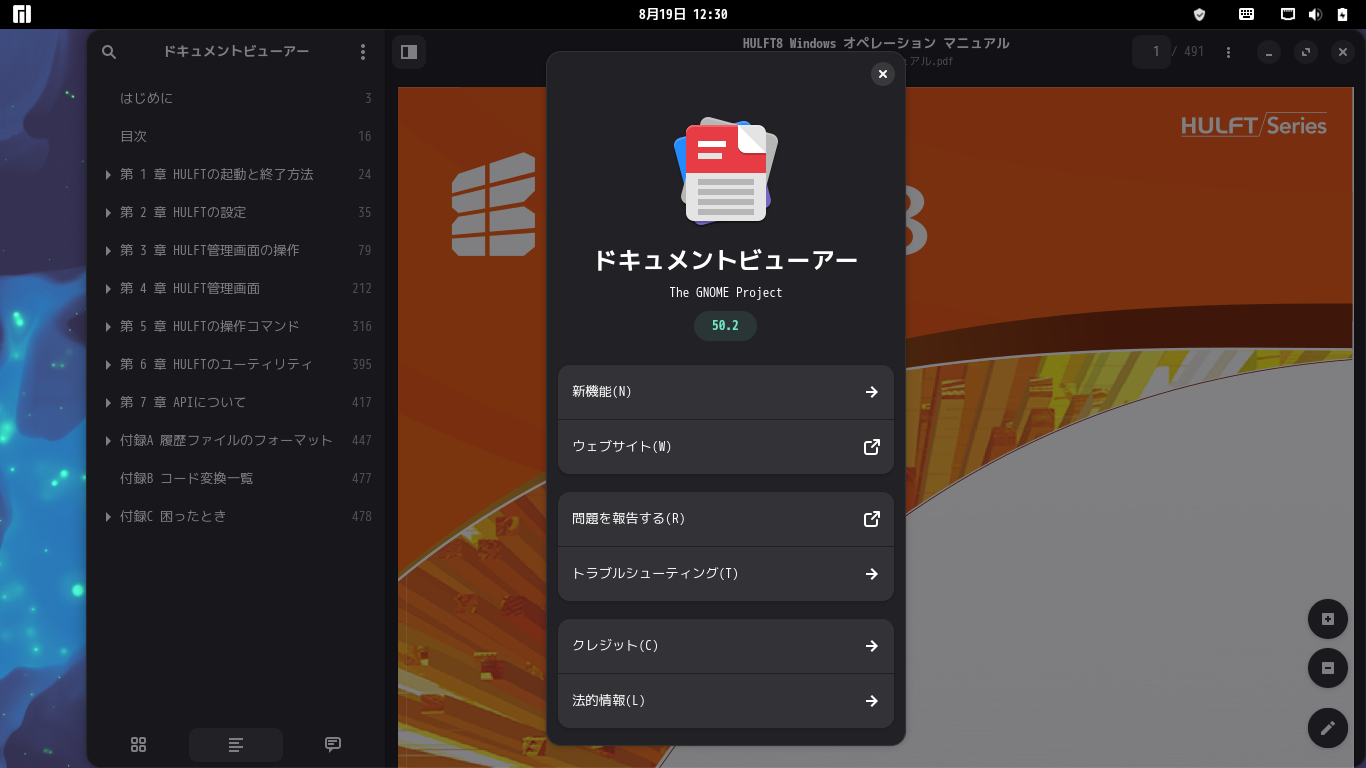Open the クレジット(C) row arrow
Image resolution: width=1366 pixels, height=768 pixels.
872,646
